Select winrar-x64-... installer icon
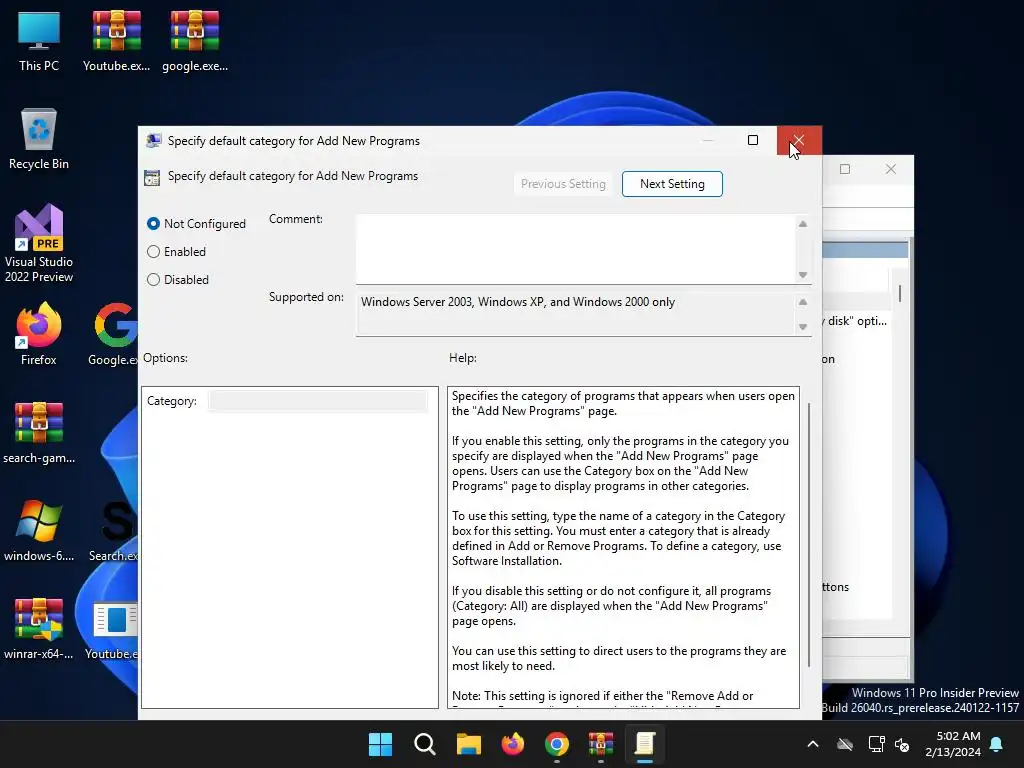 [x=39, y=628]
